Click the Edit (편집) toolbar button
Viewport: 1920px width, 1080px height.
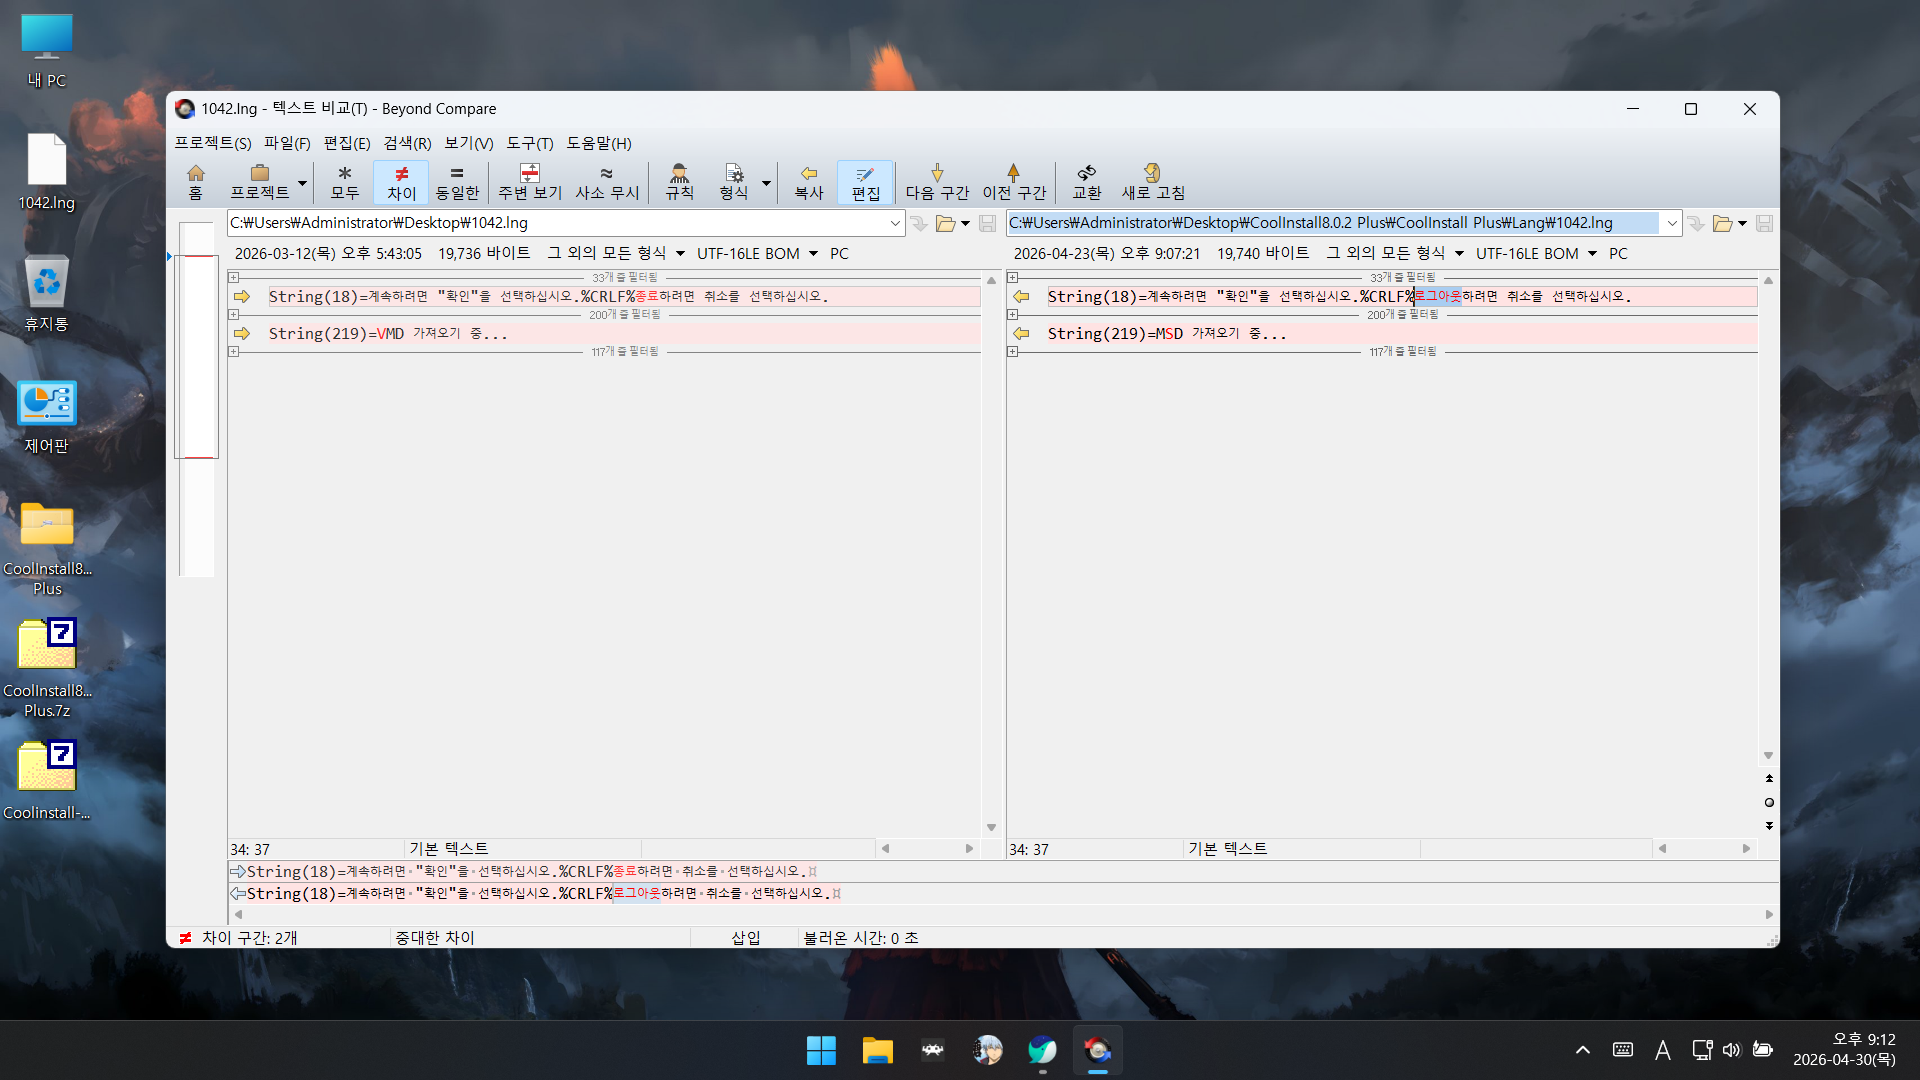865,182
